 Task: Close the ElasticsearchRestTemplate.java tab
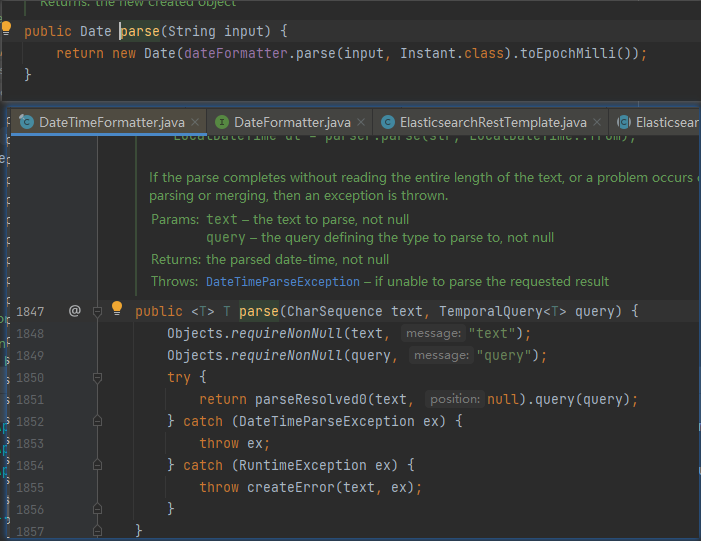point(597,122)
